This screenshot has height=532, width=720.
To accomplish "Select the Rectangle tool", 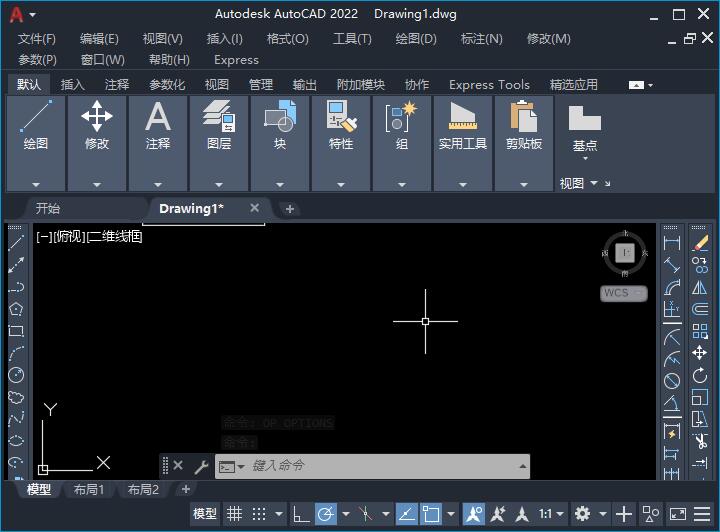I will click(16, 330).
